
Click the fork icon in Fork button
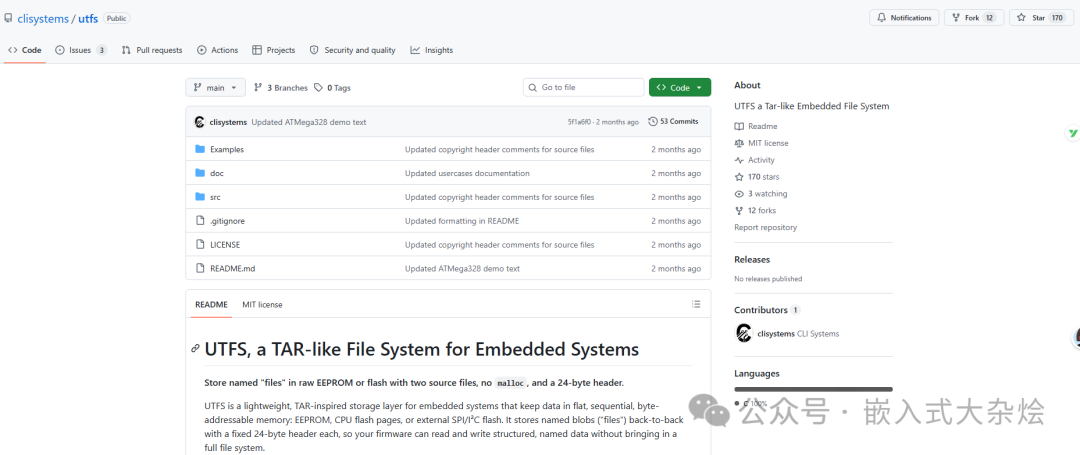(956, 18)
